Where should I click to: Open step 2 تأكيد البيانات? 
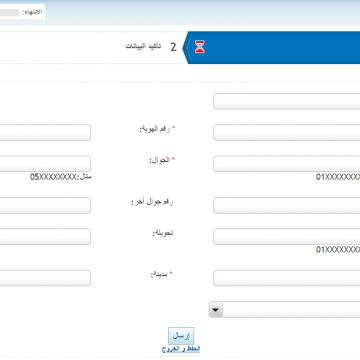151,47
